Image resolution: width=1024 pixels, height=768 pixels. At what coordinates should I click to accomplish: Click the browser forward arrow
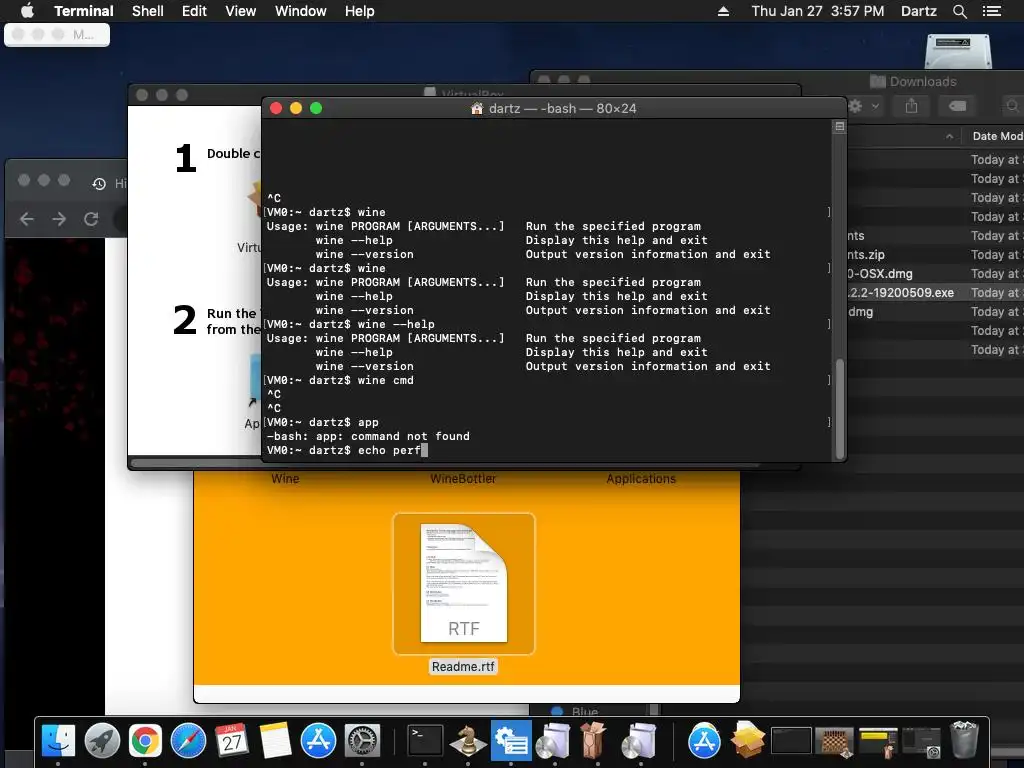pyautogui.click(x=59, y=219)
